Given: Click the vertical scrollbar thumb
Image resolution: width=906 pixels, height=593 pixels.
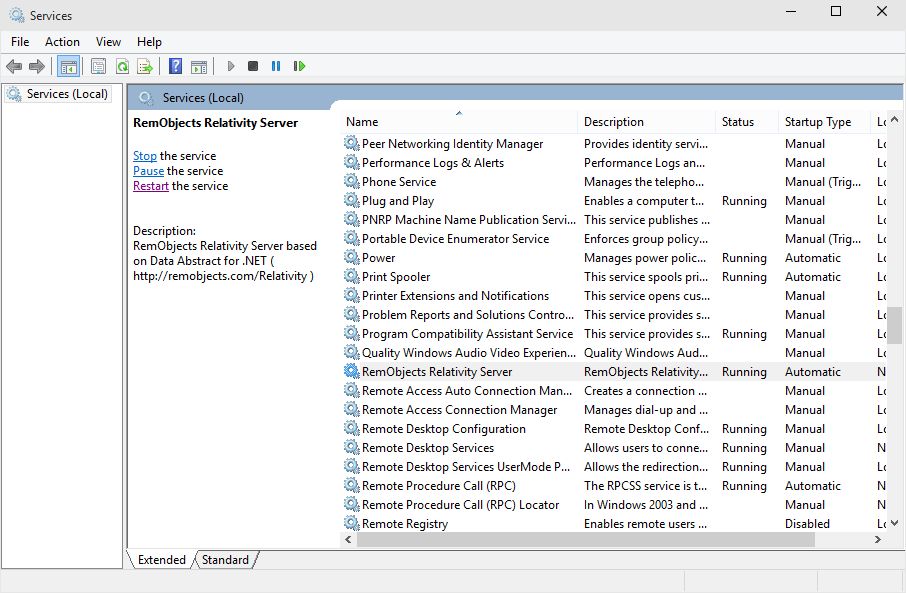Looking at the screenshot, I should (x=894, y=325).
